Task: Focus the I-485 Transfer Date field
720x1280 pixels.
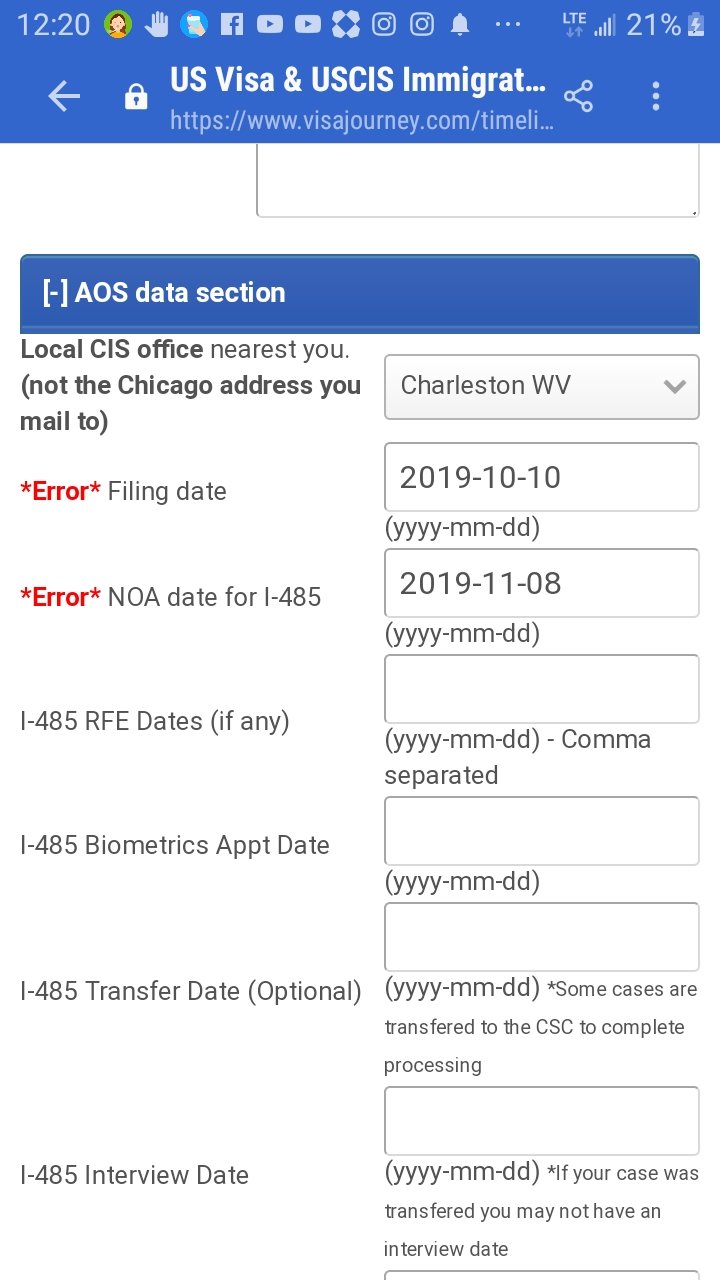Action: 541,937
